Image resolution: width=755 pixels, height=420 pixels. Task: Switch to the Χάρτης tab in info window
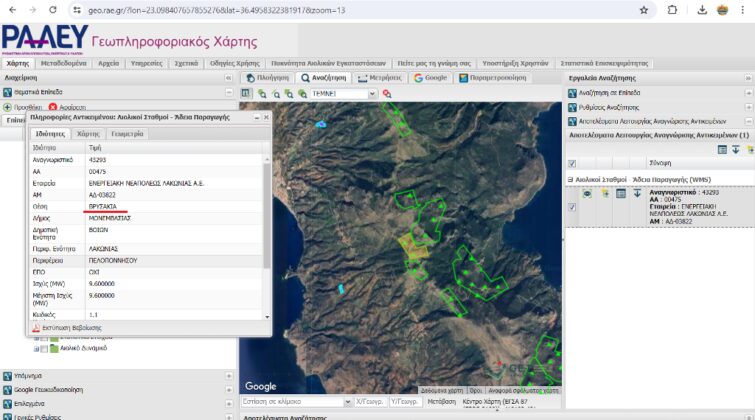click(88, 134)
